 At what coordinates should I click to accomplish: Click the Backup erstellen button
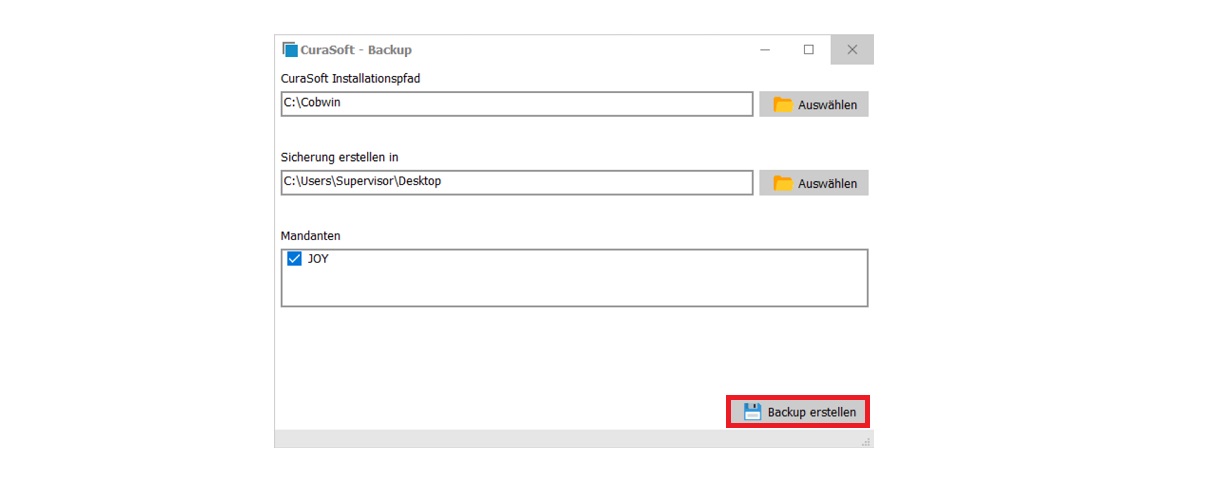click(x=797, y=412)
